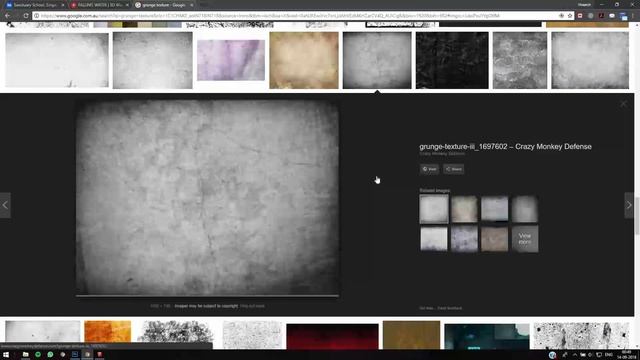Select the dark gray related image, fourth in the top row
The image size is (640, 360).
[525, 209]
